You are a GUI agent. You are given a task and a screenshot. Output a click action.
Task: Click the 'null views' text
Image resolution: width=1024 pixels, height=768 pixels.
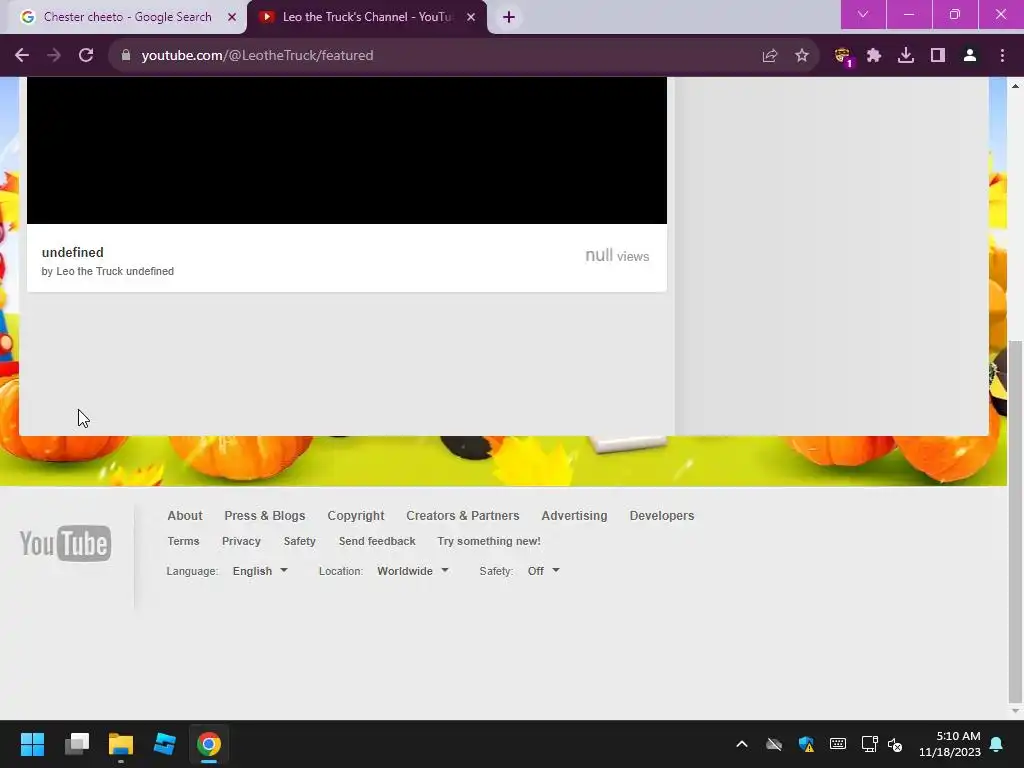[x=617, y=255]
